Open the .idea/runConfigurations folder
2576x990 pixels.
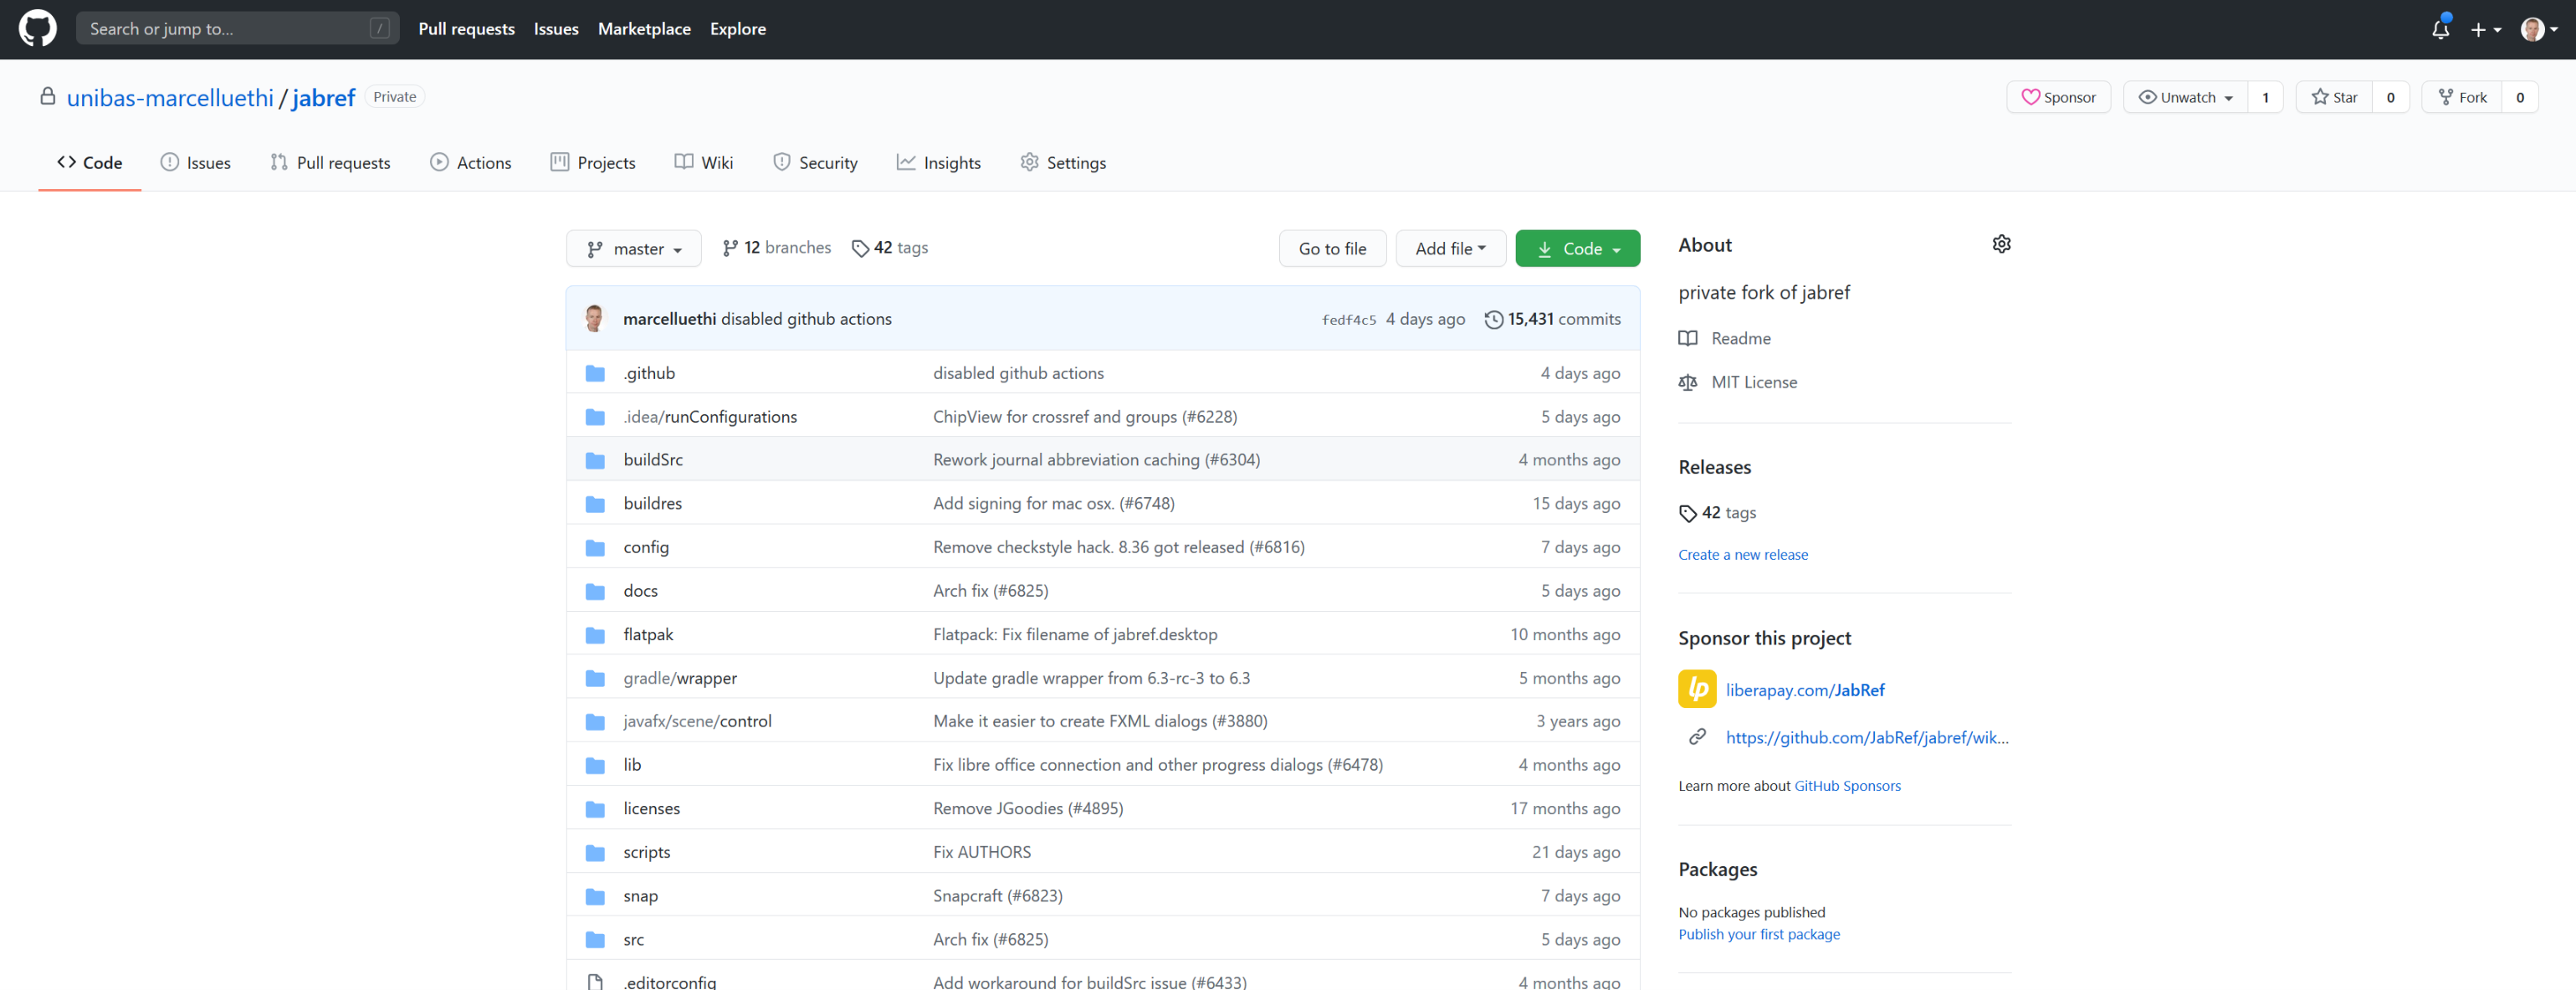pyautogui.click(x=710, y=417)
